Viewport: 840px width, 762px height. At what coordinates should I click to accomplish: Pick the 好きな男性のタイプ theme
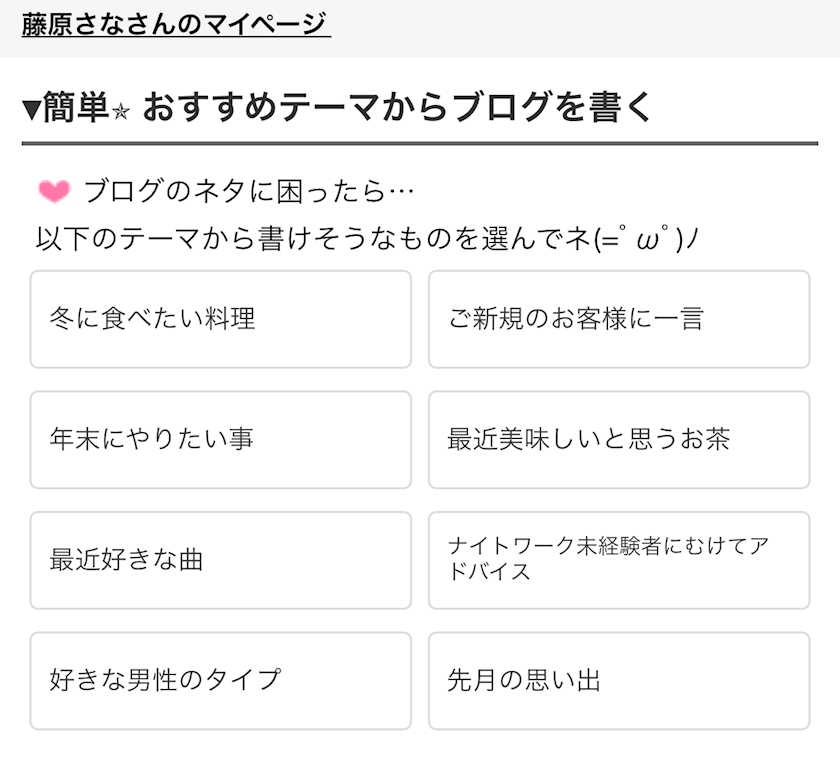[x=220, y=680]
